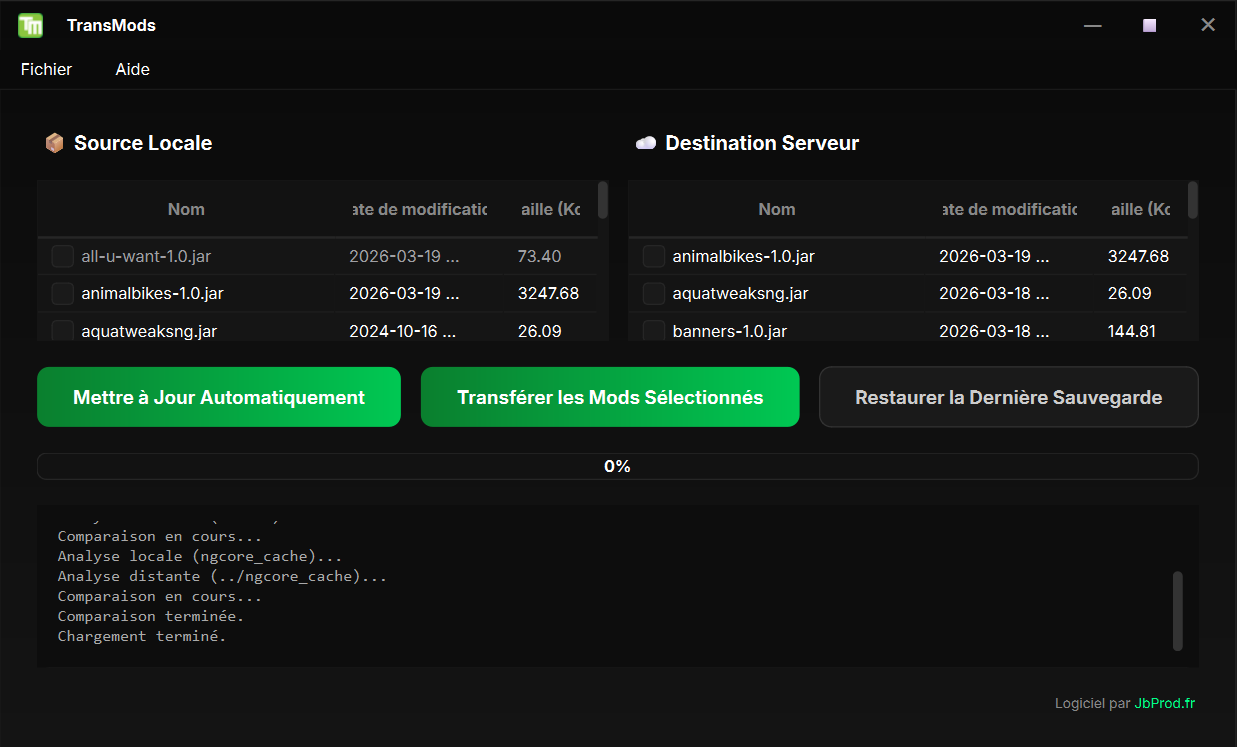Select banners-1.0.jar file name in Destination Serveur
This screenshot has width=1237, height=747.
[729, 330]
